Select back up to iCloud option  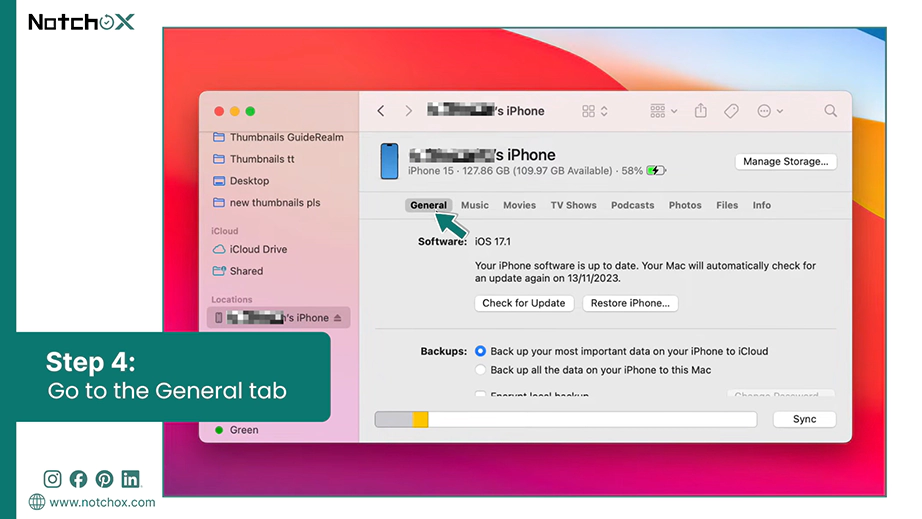(480, 351)
